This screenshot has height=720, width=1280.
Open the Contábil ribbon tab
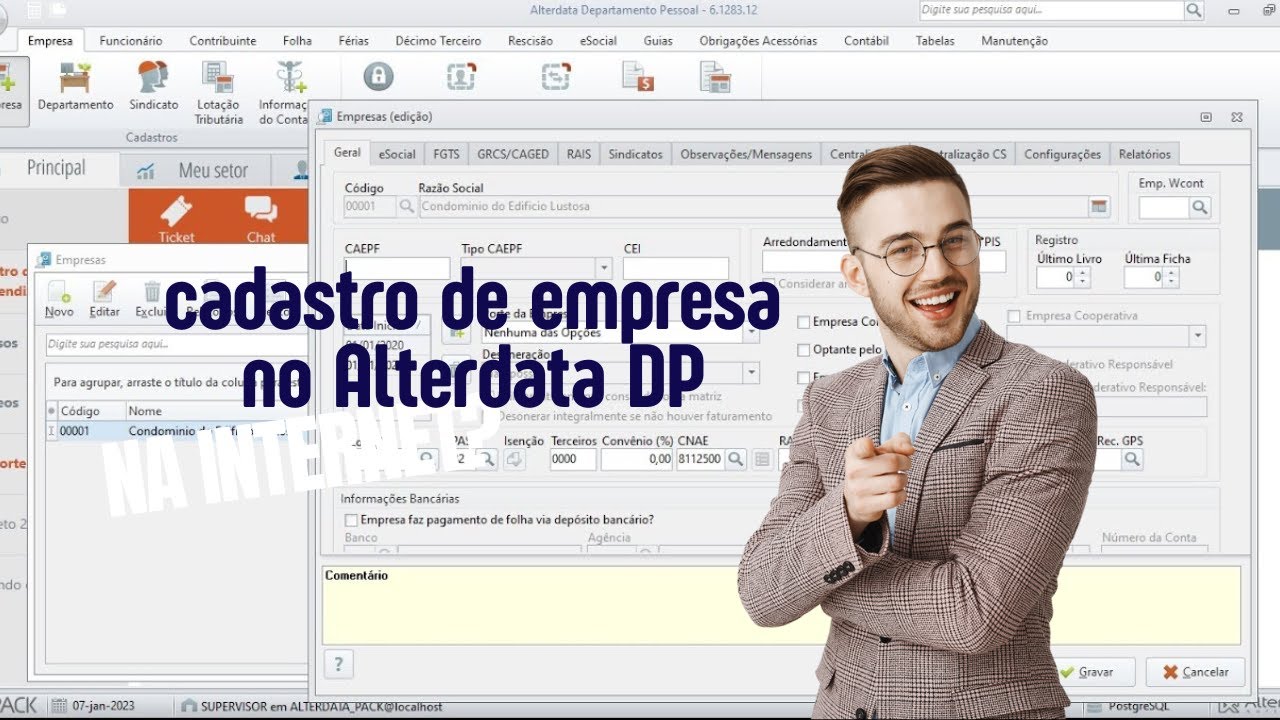click(866, 41)
